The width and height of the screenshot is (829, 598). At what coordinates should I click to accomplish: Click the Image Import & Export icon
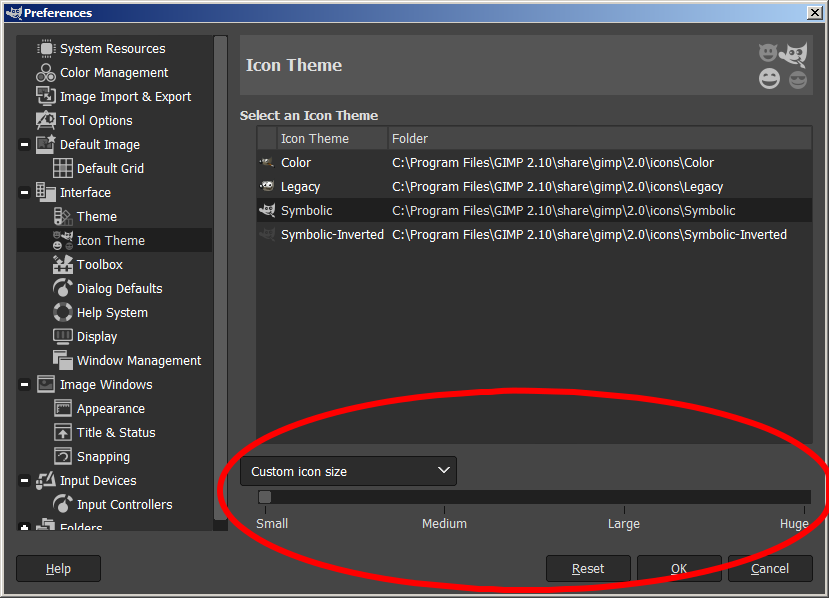[45, 96]
